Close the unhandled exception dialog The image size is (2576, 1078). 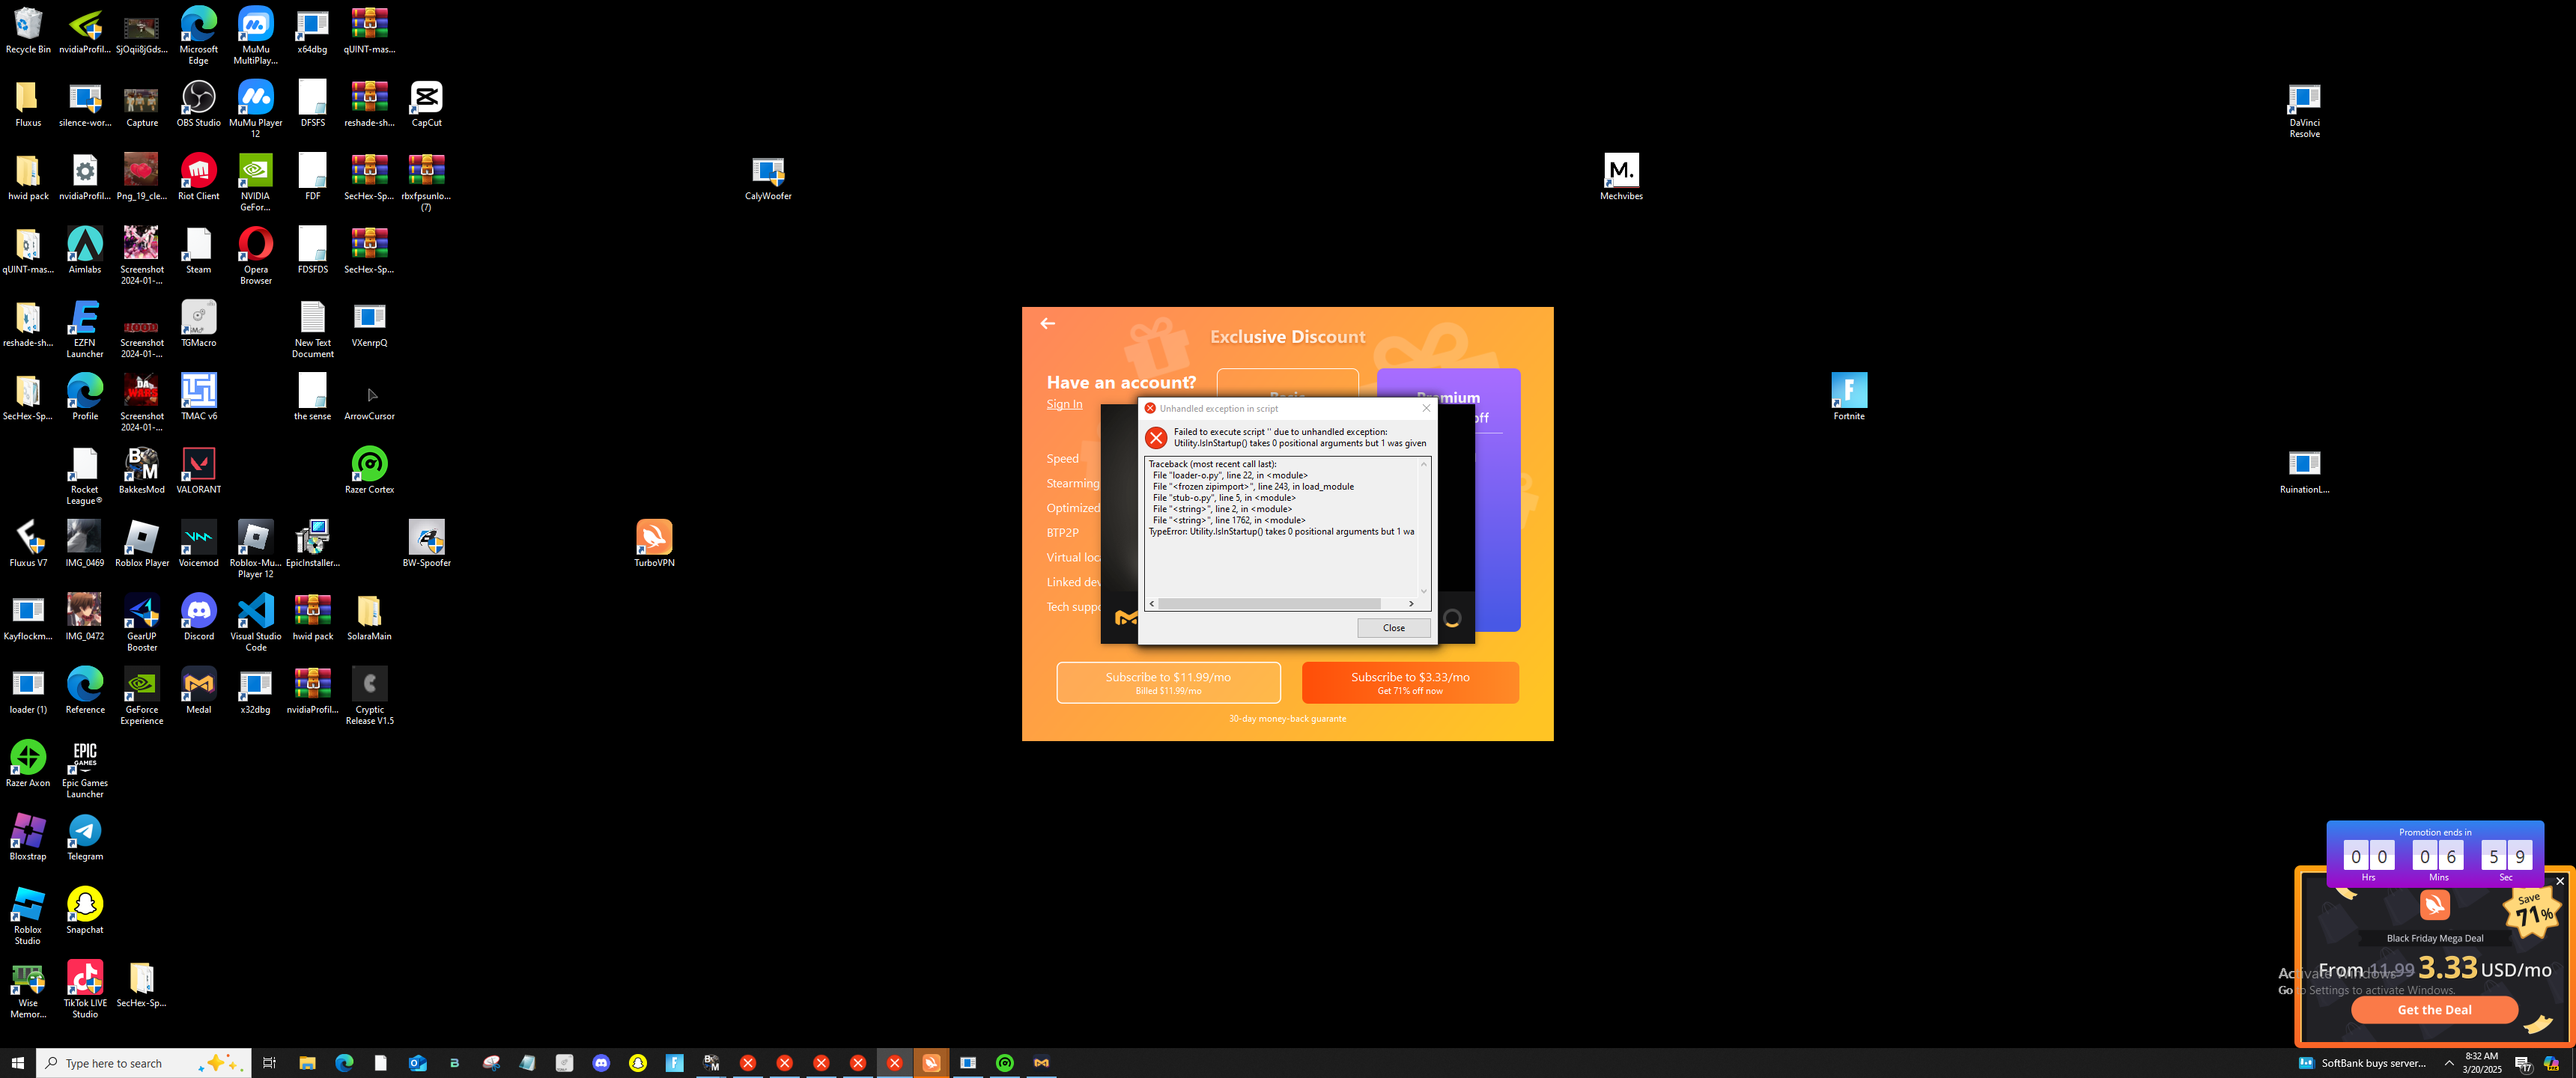tap(1393, 628)
